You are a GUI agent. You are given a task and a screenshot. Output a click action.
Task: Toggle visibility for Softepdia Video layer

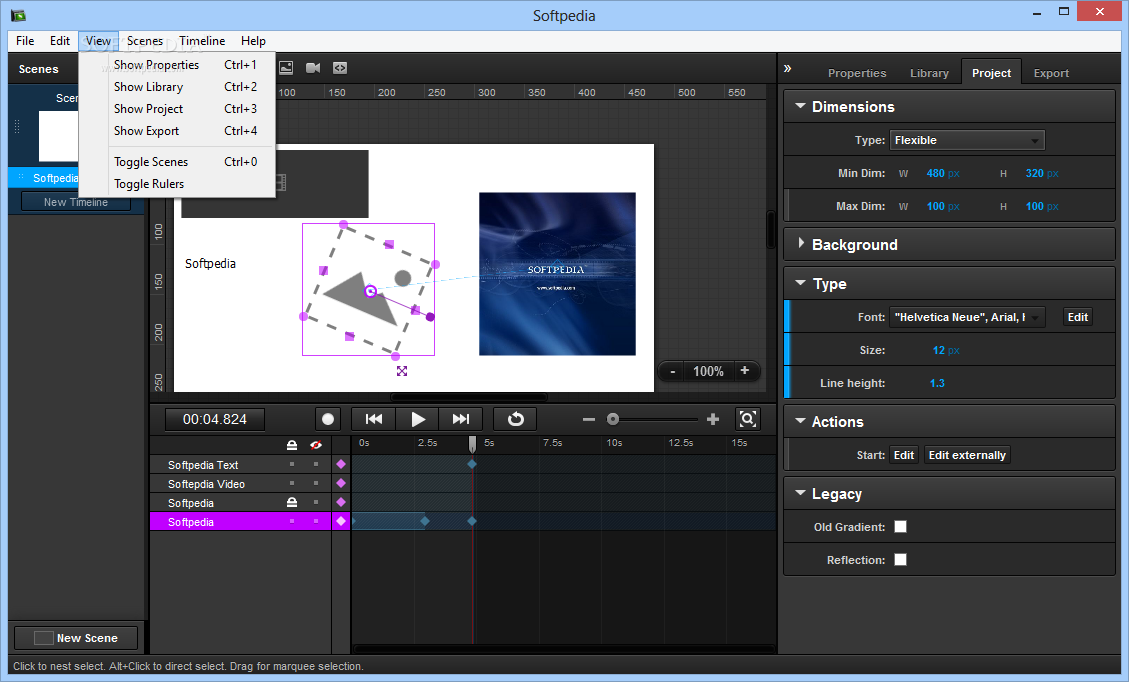tap(315, 483)
